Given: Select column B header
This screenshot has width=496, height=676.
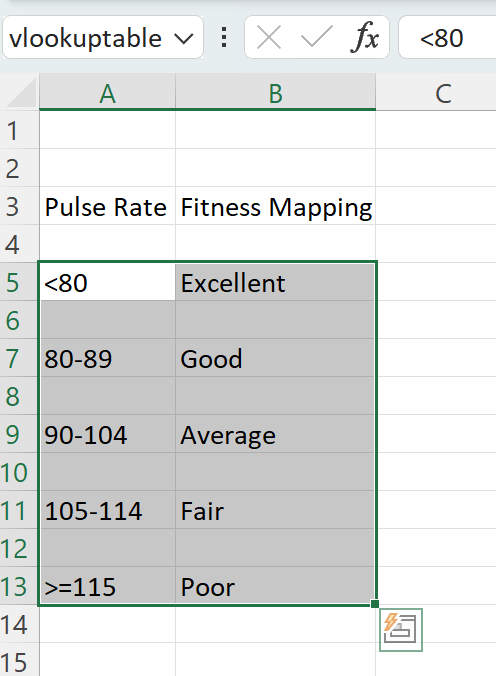Looking at the screenshot, I should (276, 92).
